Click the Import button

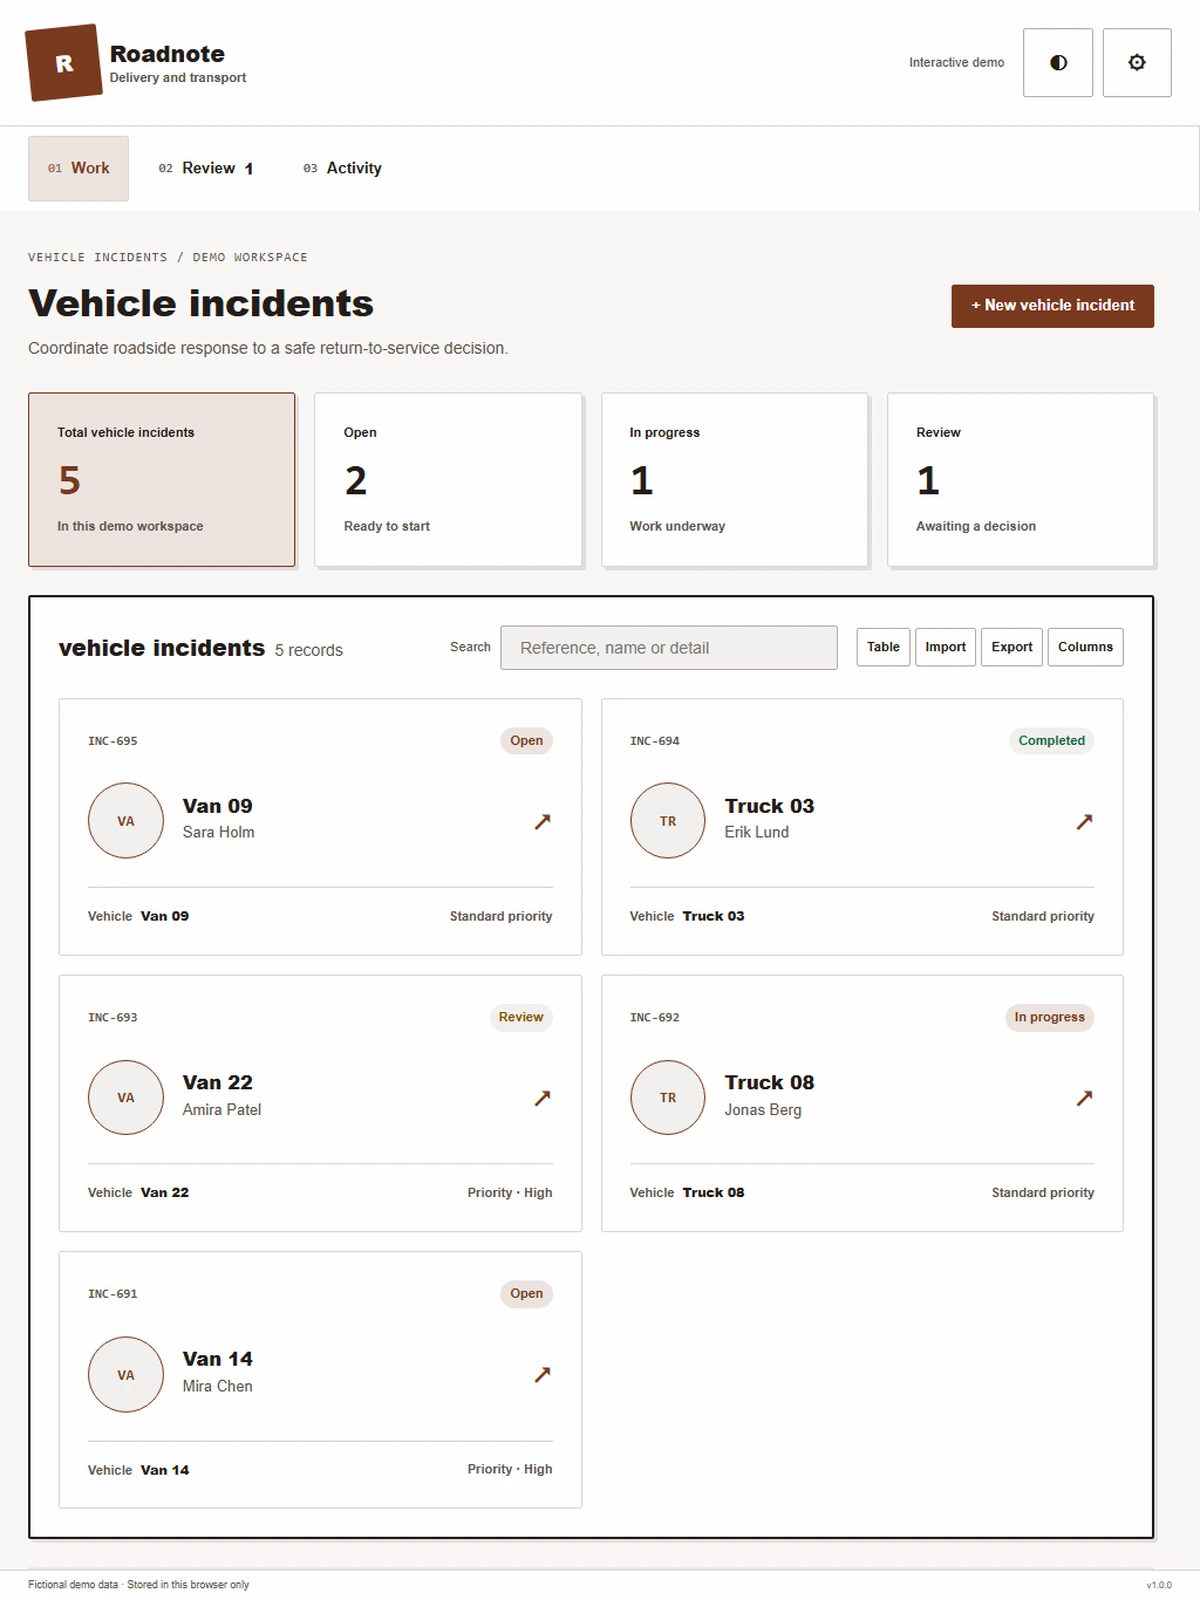pyautogui.click(x=945, y=647)
